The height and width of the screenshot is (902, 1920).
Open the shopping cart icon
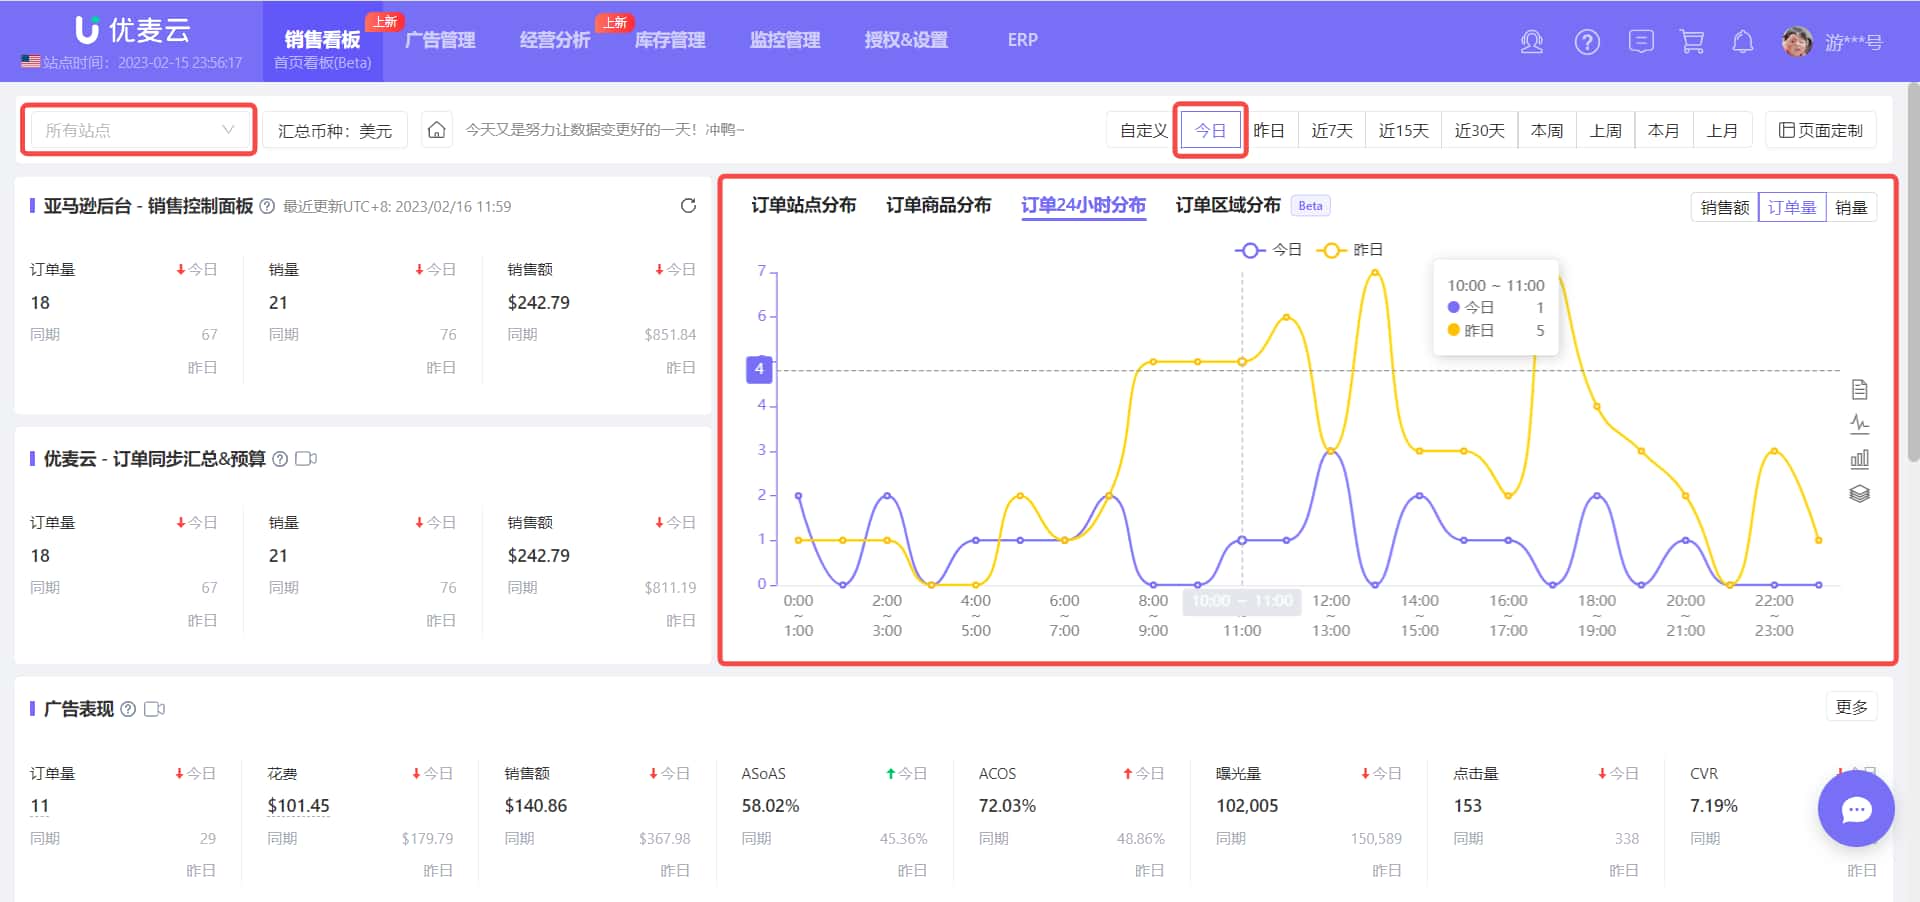point(1692,42)
